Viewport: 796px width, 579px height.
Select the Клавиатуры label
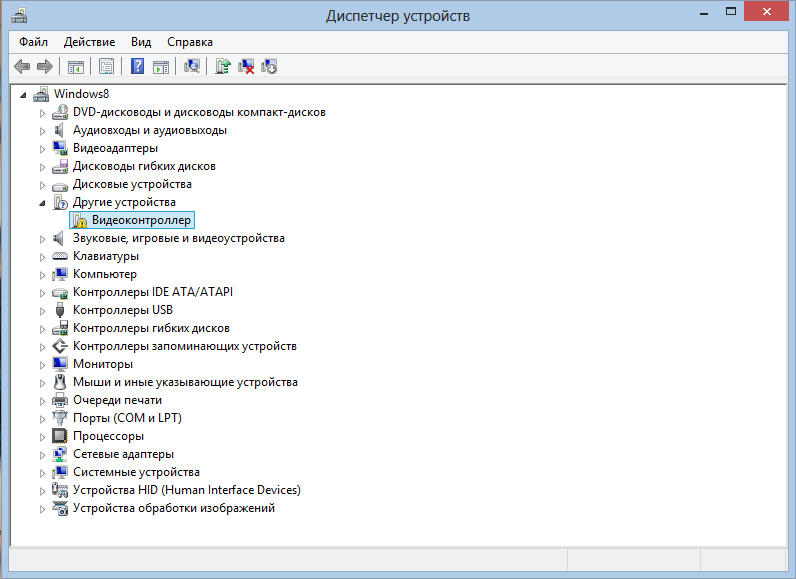click(x=106, y=256)
